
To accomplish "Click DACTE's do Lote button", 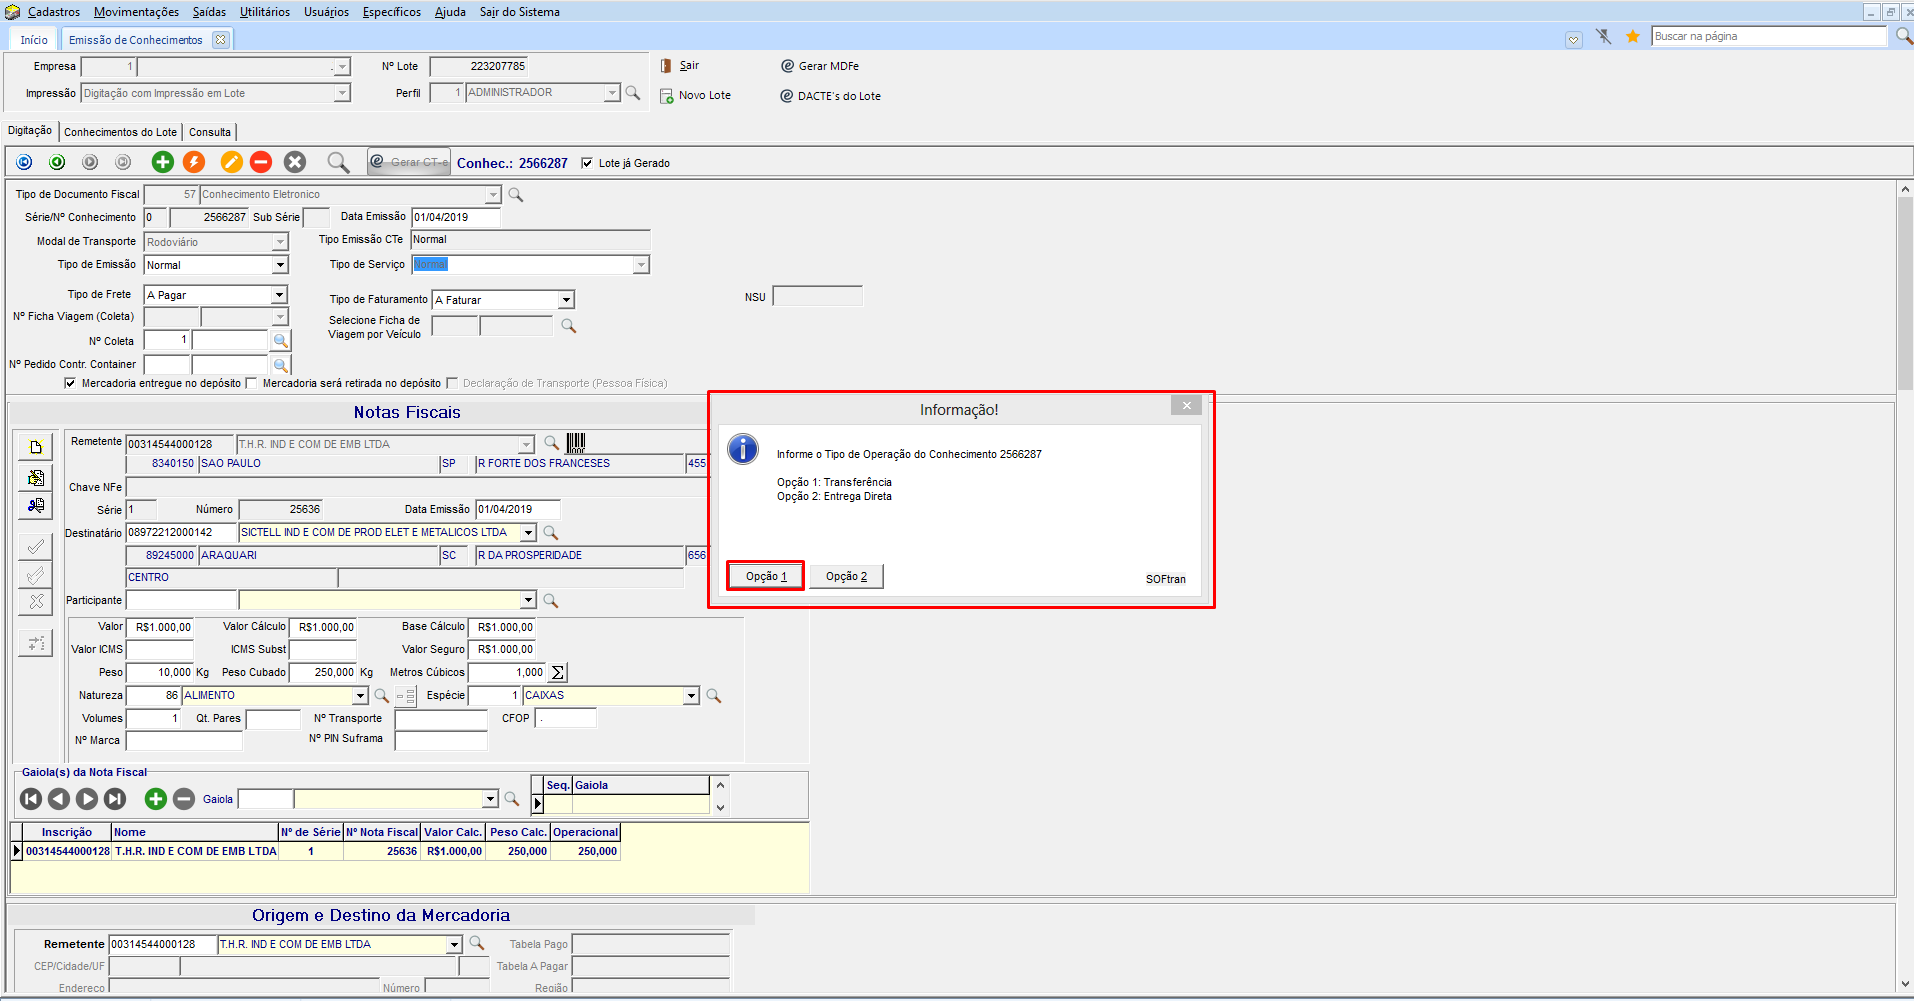I will coord(831,96).
